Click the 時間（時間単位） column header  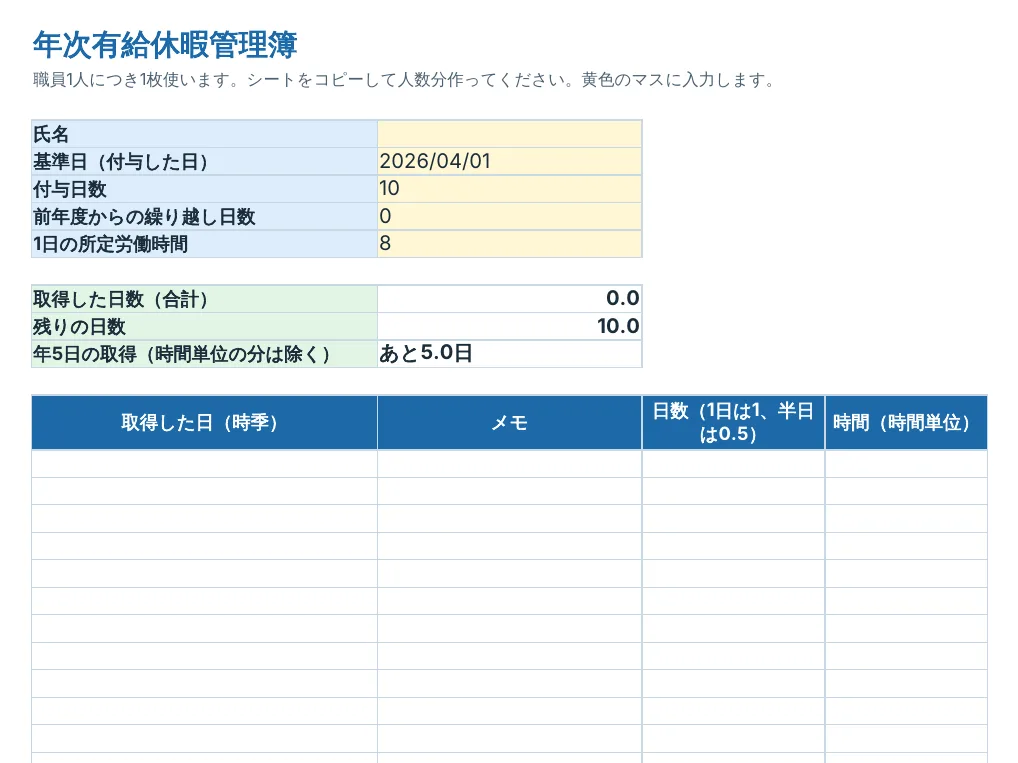pyautogui.click(x=906, y=423)
